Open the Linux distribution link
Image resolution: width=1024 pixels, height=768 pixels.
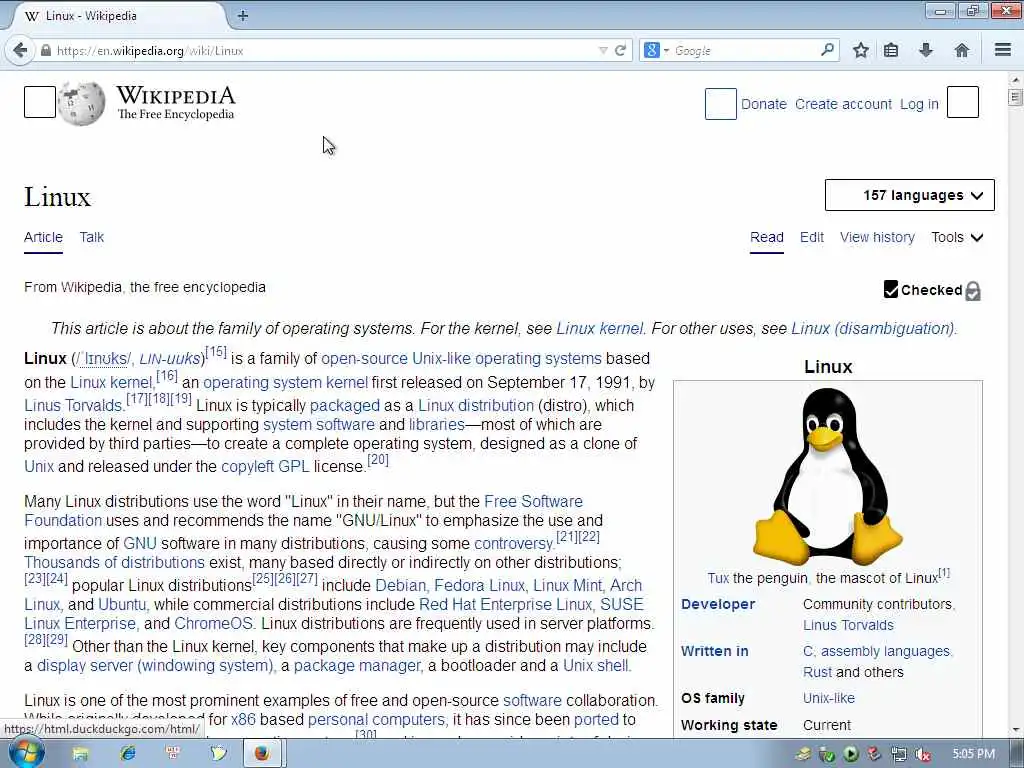click(476, 406)
